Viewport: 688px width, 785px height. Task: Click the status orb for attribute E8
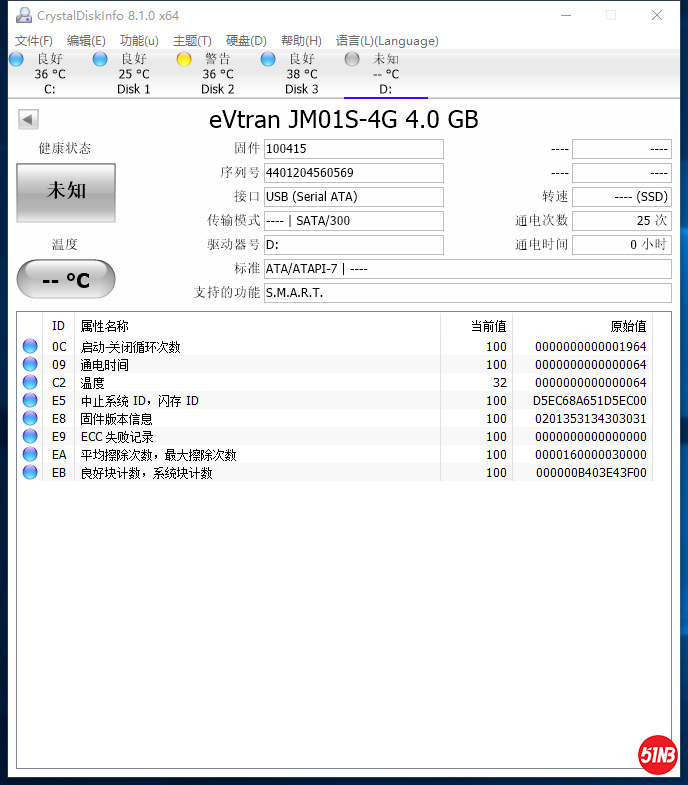[x=30, y=418]
